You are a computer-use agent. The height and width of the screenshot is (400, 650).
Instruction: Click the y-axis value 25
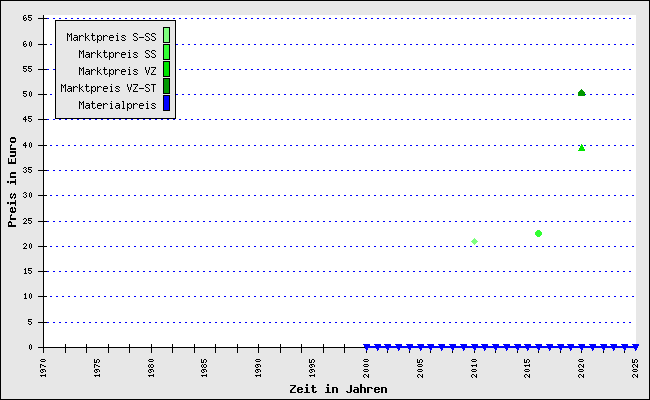tap(28, 221)
